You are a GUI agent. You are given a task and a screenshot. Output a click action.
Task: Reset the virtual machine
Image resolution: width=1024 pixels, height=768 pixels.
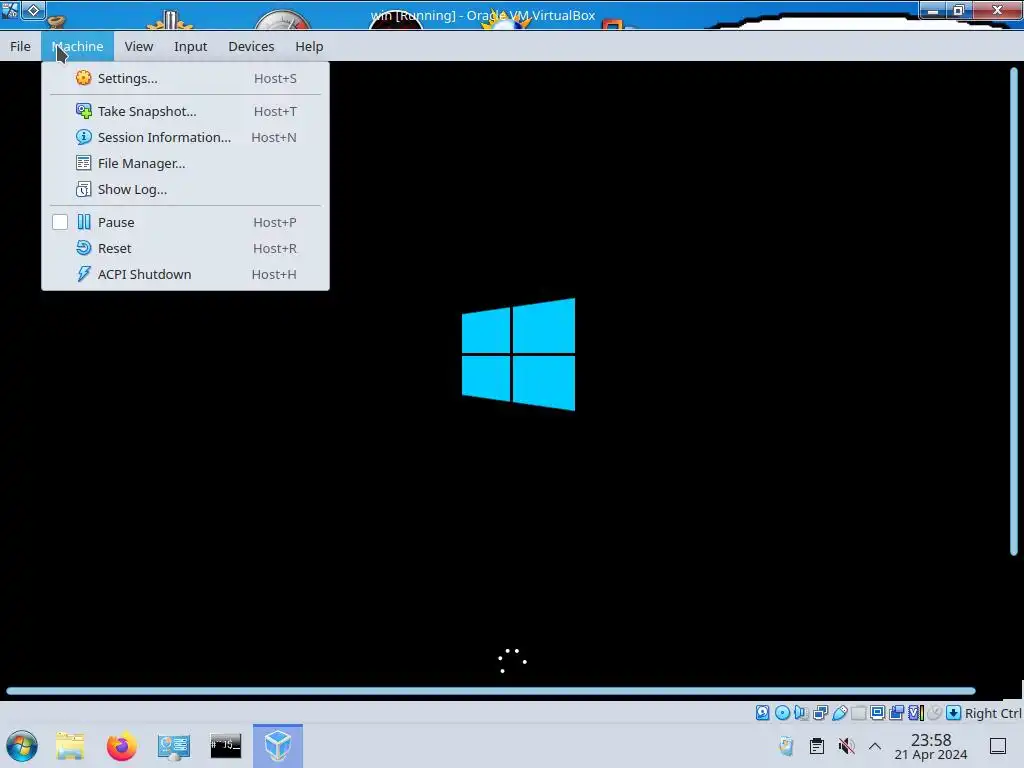point(185,248)
